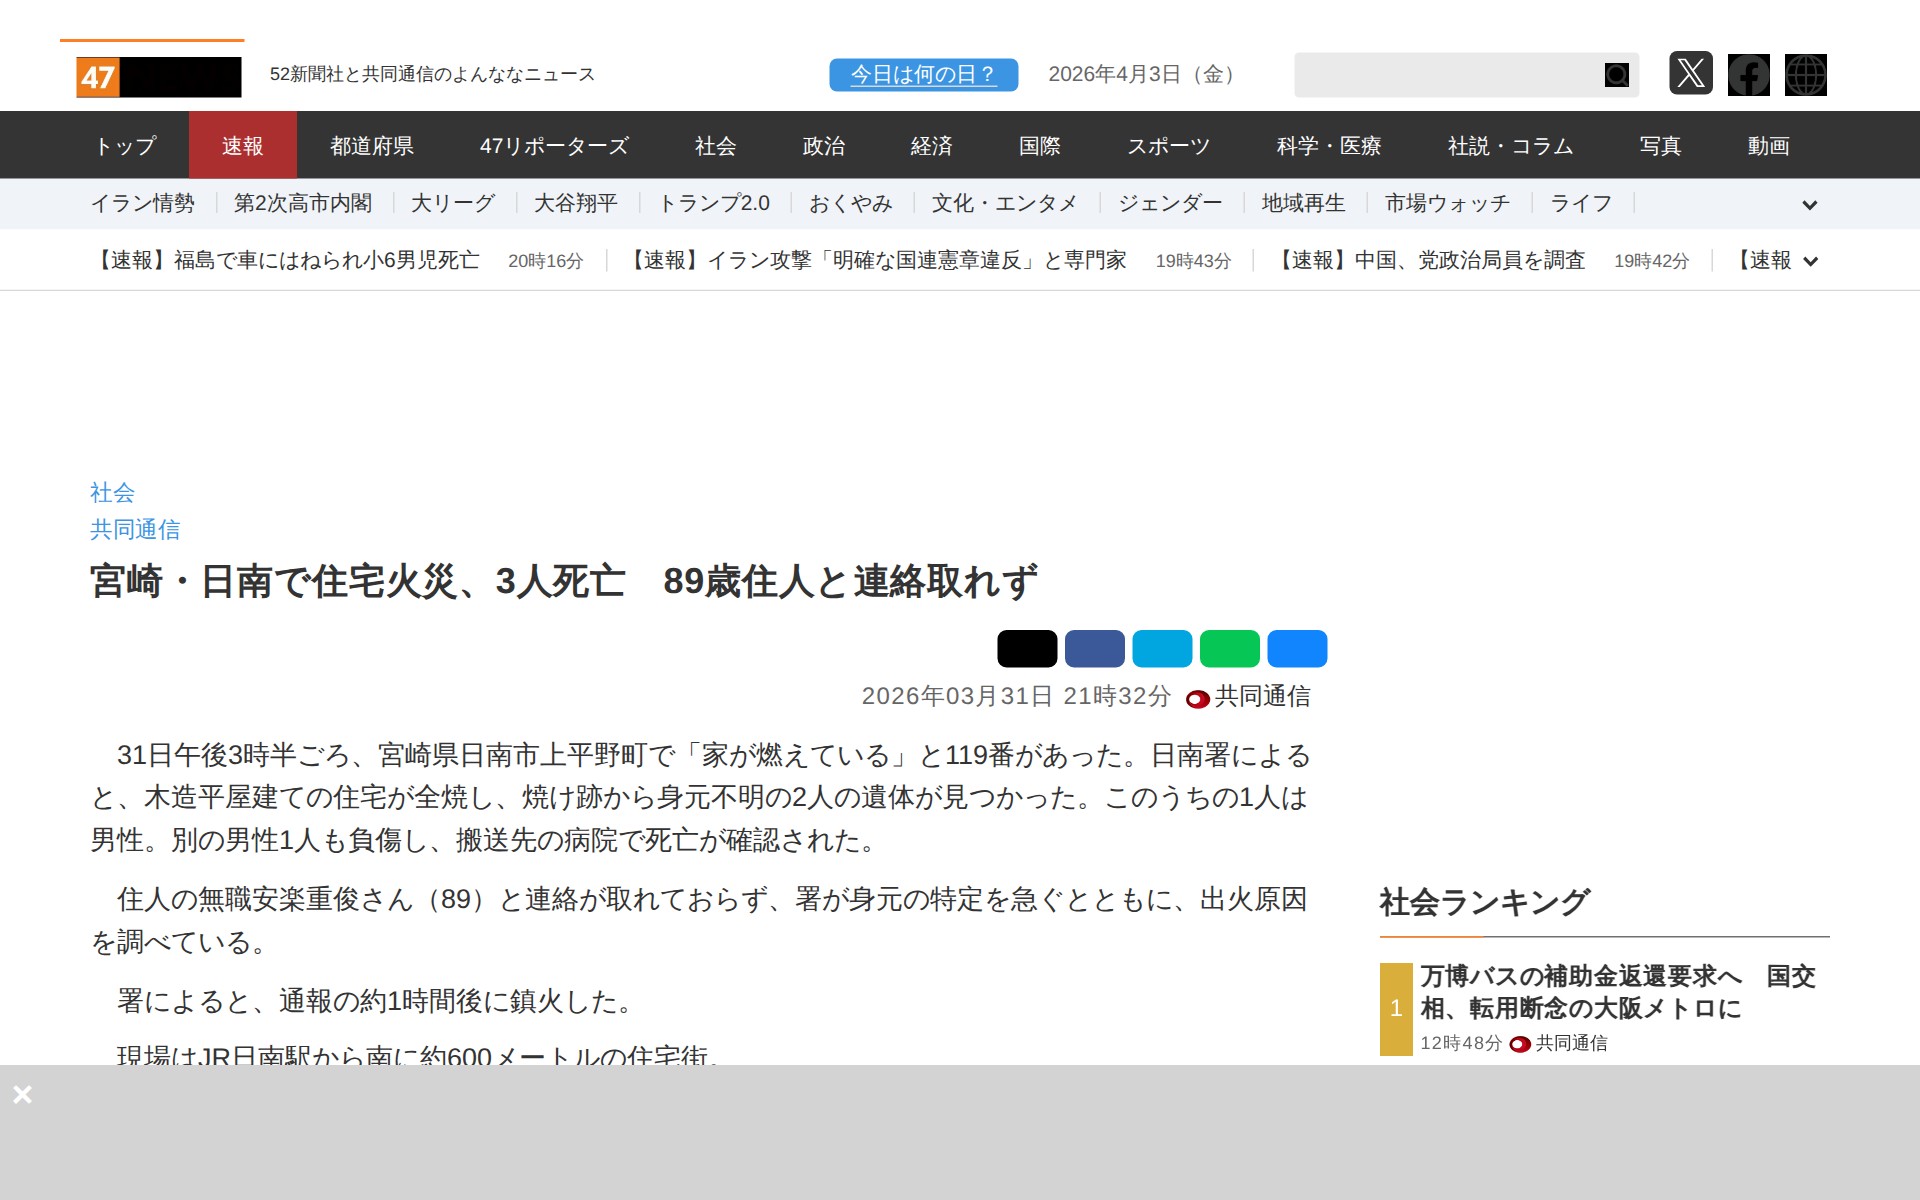Open the Facebook page icon

1748,75
